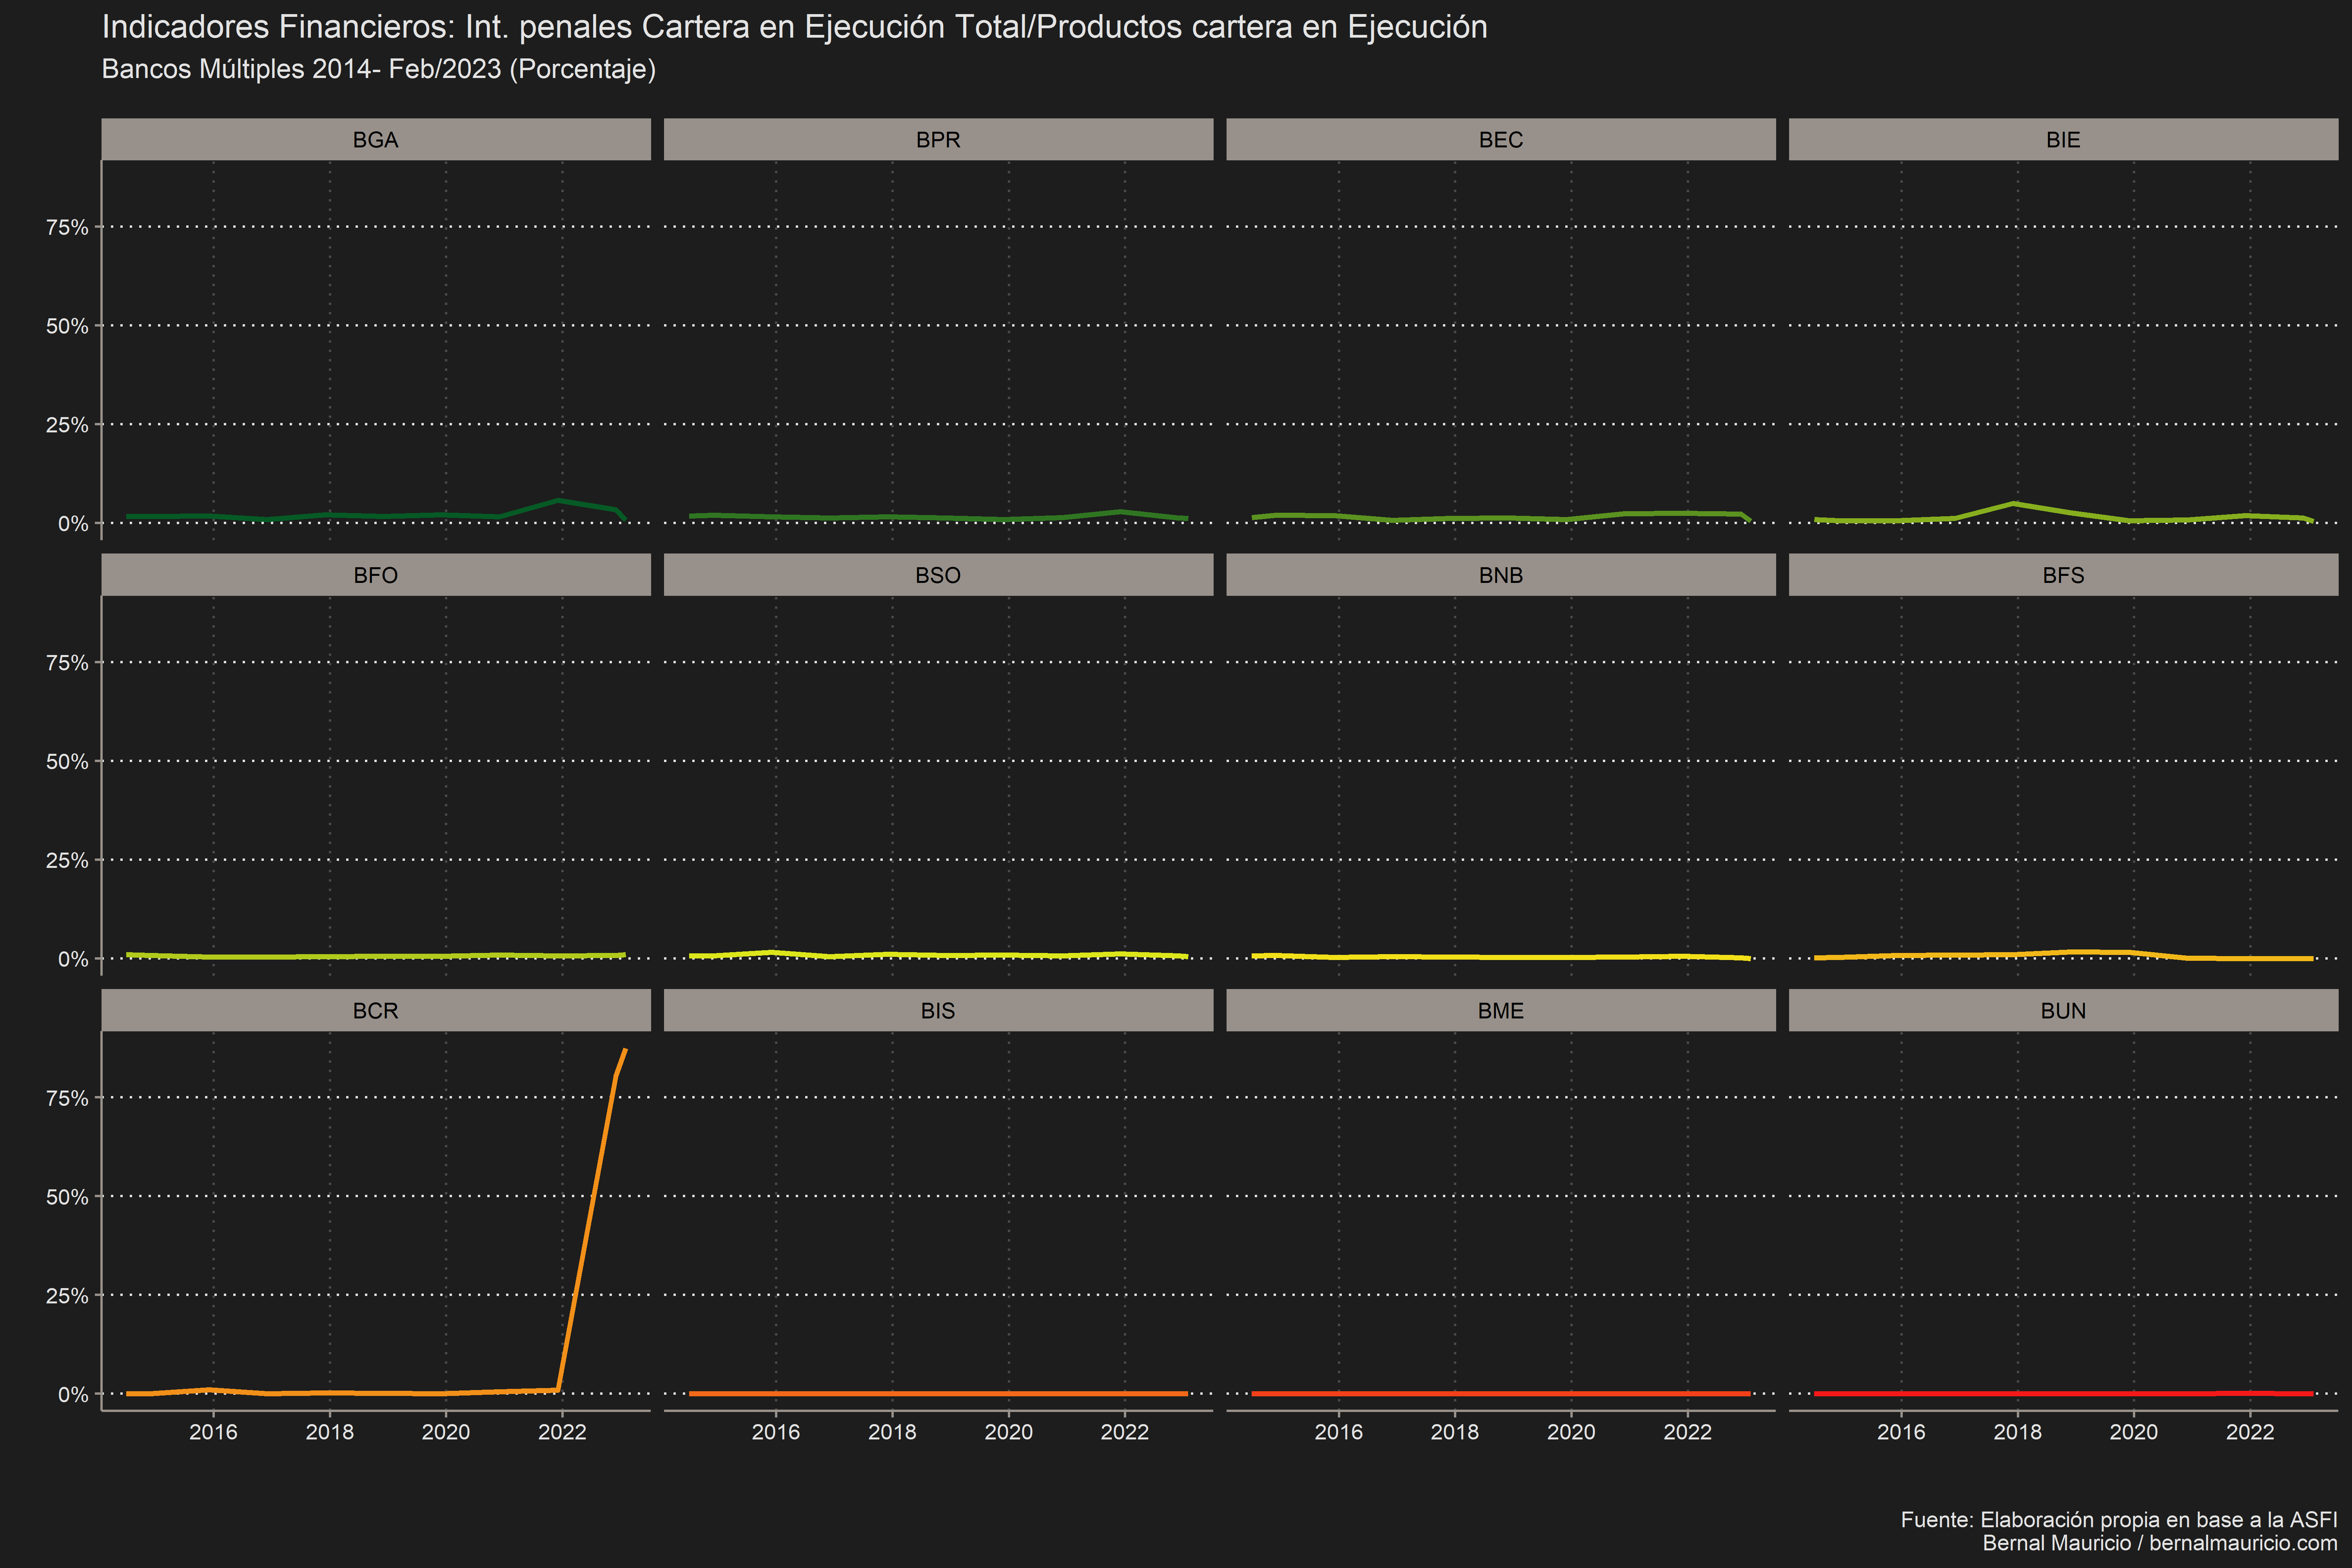This screenshot has height=1568, width=2352.
Task: Click the 2016 x-axis label under BUN
Action: [1901, 1432]
